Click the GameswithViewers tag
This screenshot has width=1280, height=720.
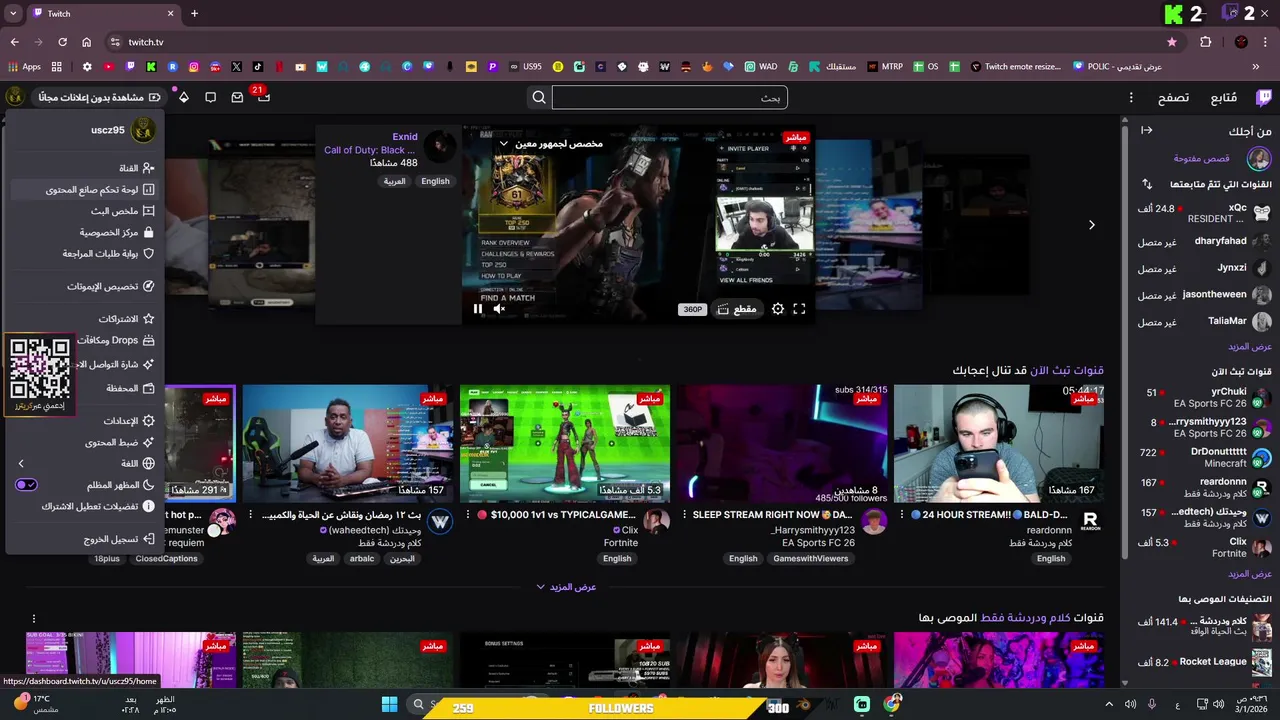click(810, 559)
